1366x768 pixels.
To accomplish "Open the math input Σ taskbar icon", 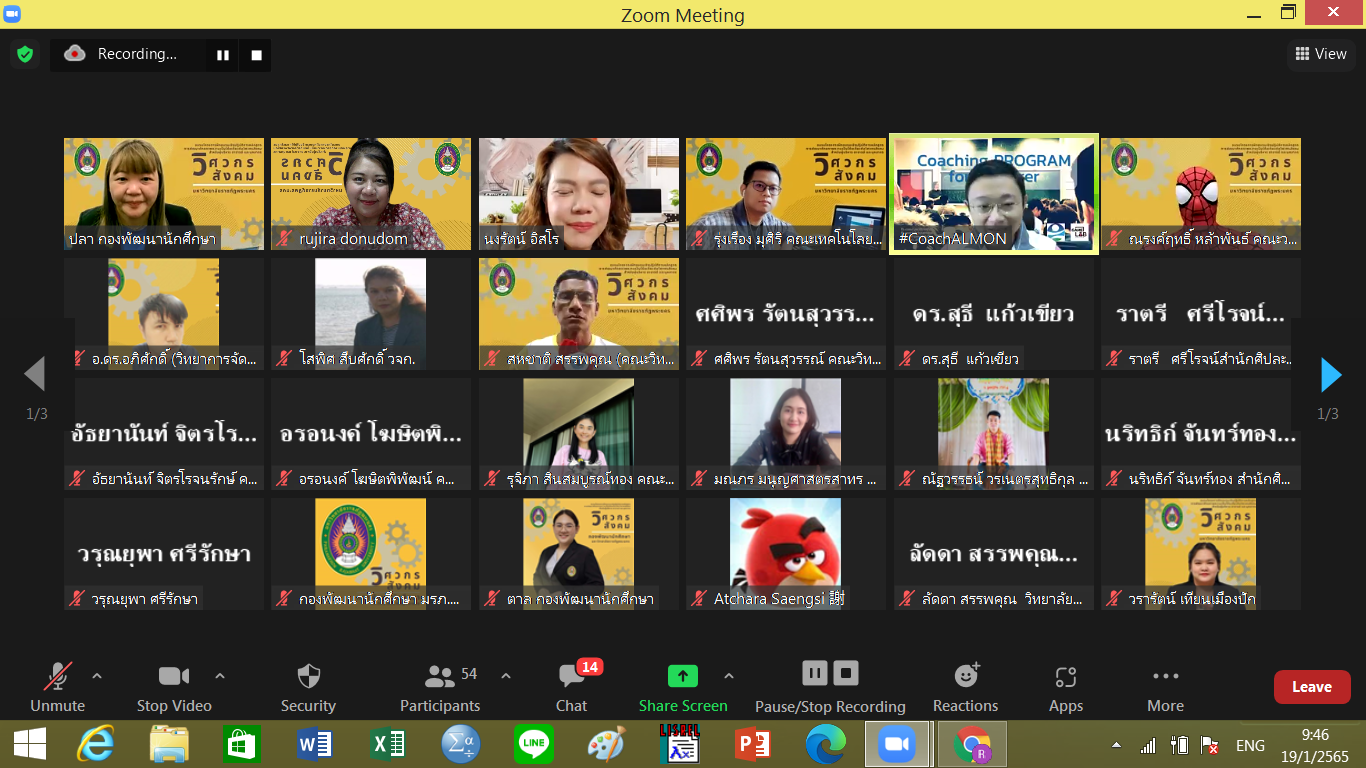I will coord(461,745).
